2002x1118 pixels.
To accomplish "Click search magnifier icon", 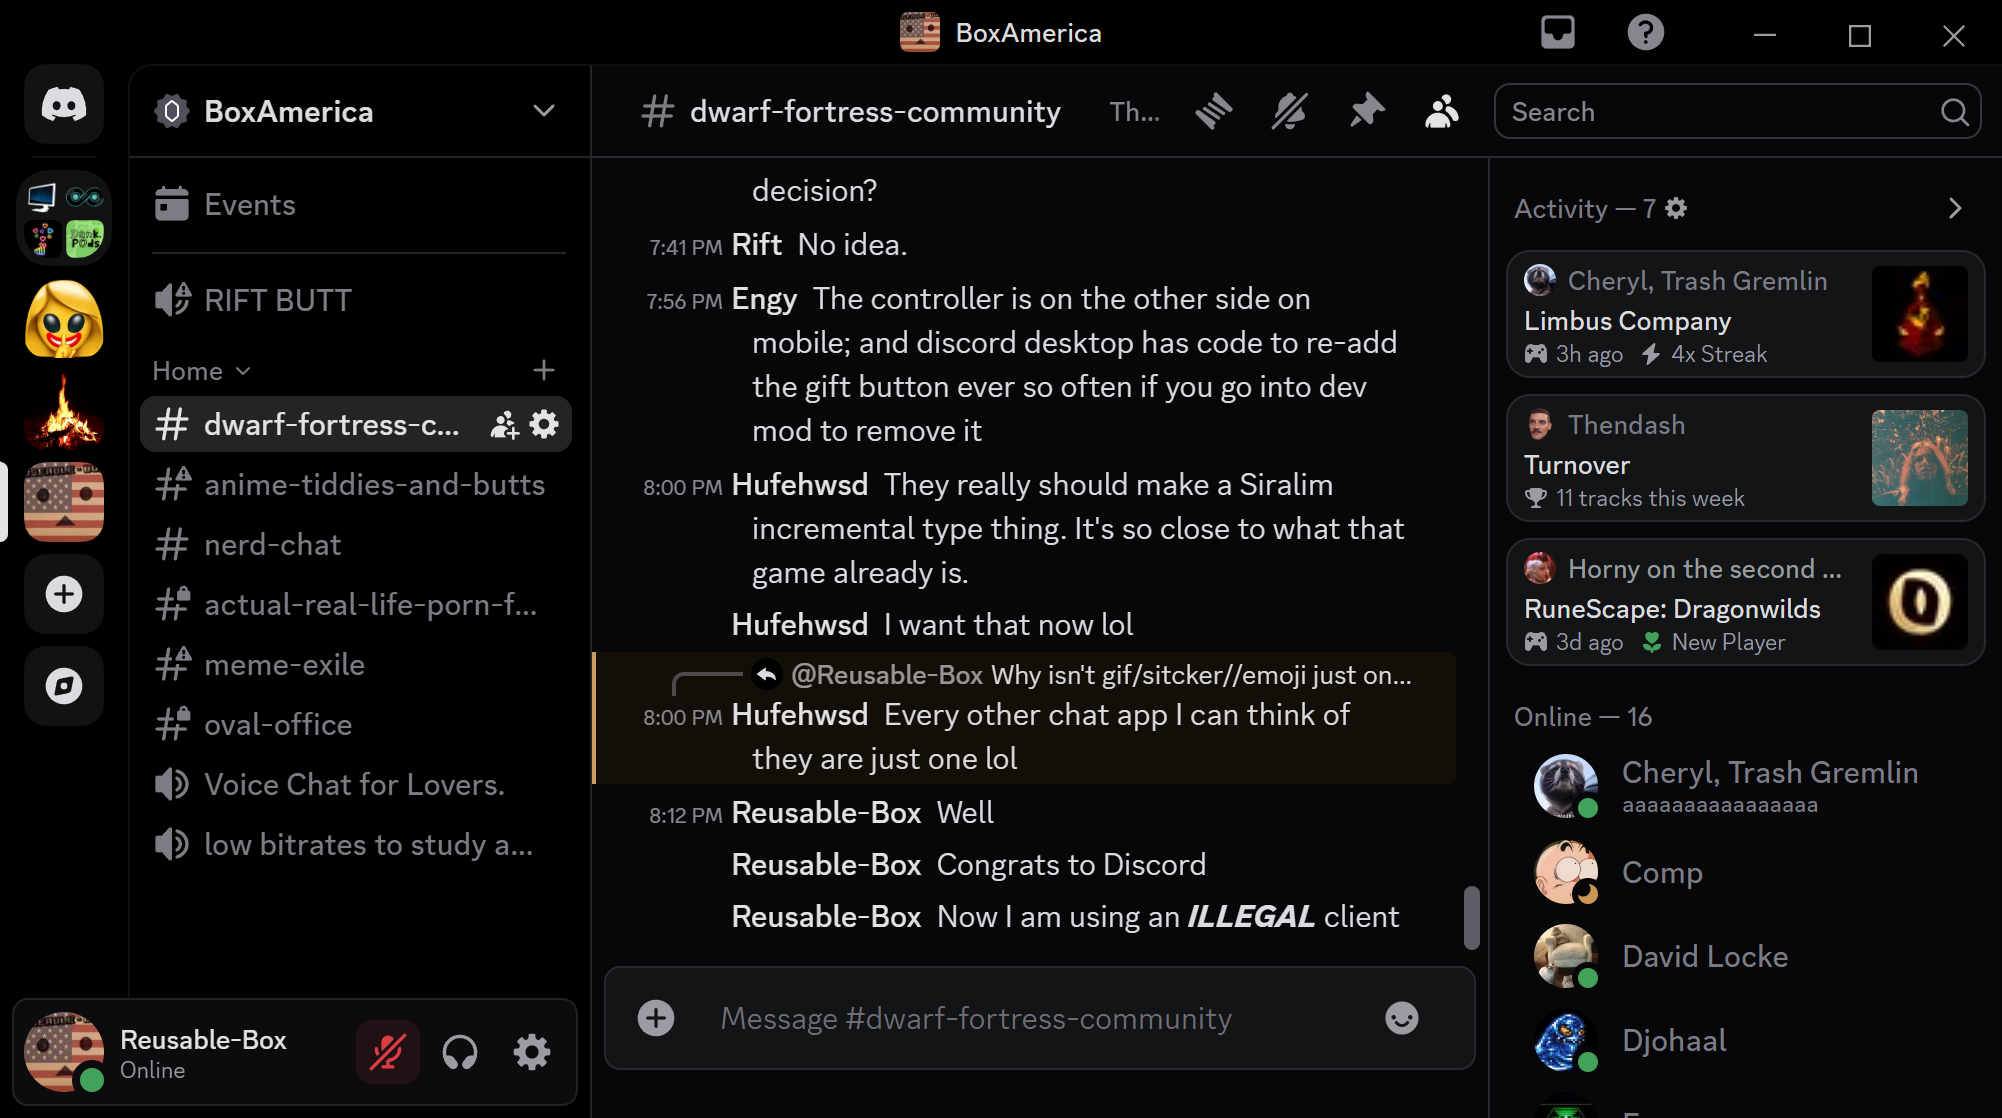I will tap(1954, 112).
